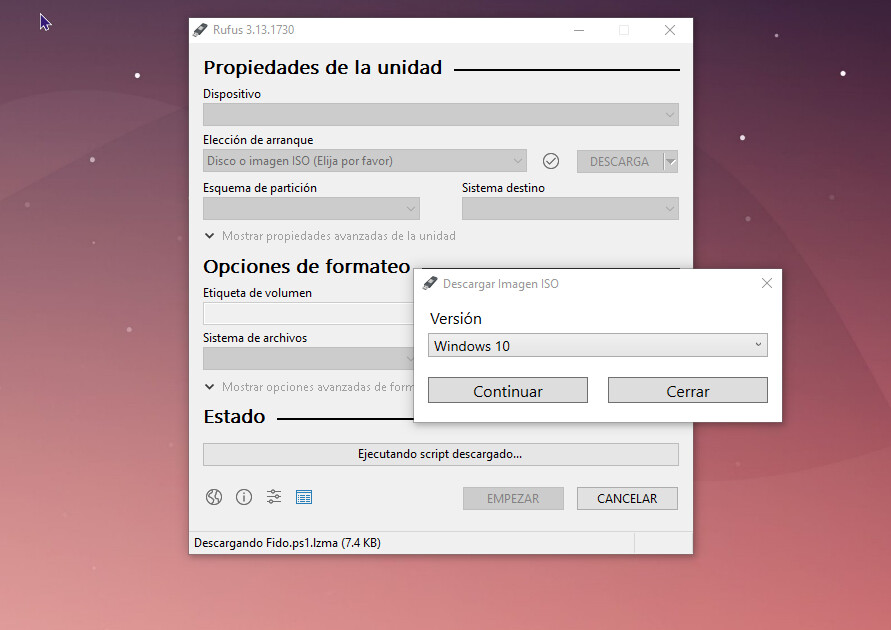Image resolution: width=891 pixels, height=630 pixels.
Task: Open the Rufus language selector globe icon
Action: coord(213,497)
